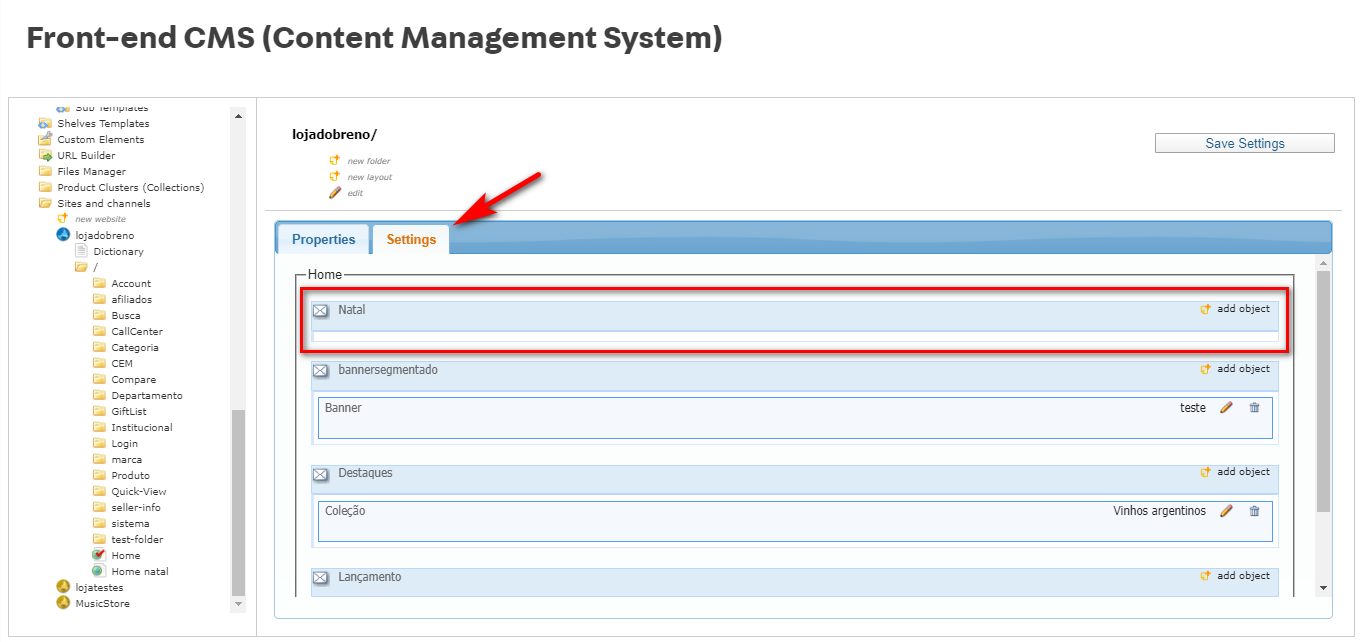Open the Dictionary item under lojadobreno
This screenshot has height=642, width=1360.
click(118, 252)
